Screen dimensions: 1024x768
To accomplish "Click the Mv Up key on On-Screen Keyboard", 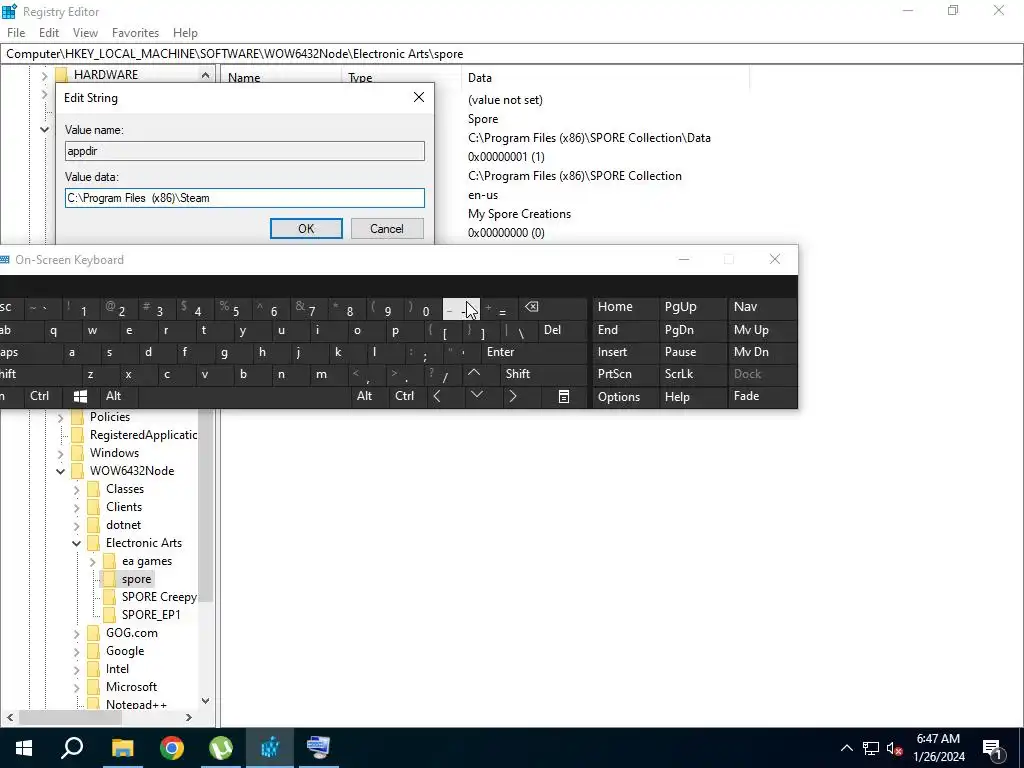I will pyautogui.click(x=751, y=330).
